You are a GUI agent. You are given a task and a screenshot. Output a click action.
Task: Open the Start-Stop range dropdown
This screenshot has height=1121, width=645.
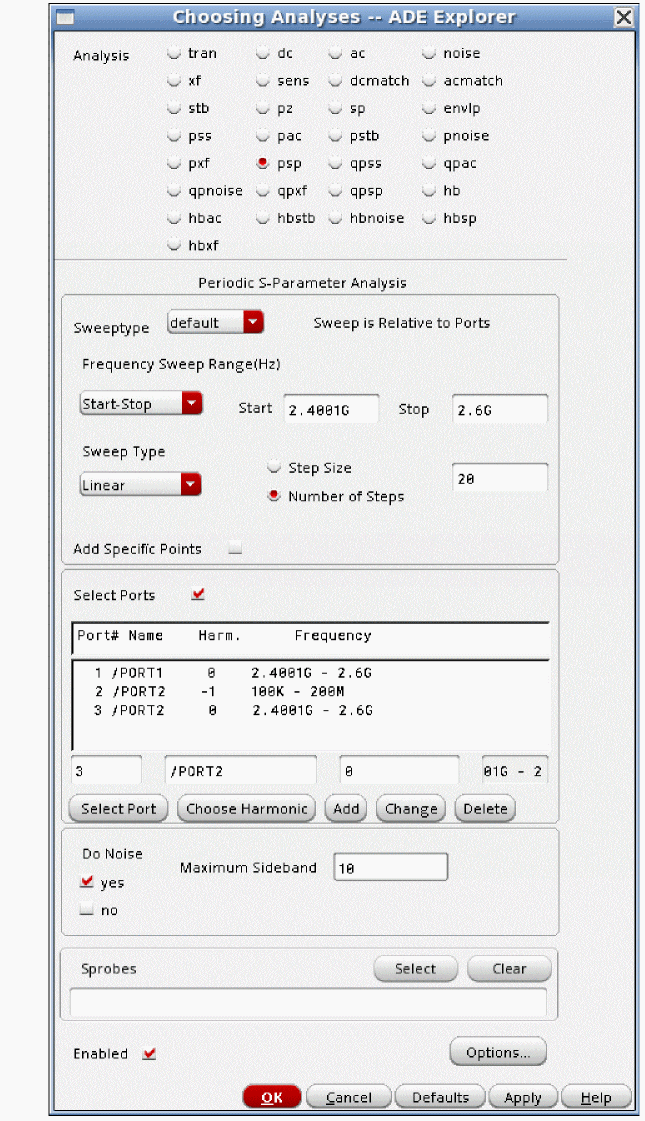[141, 404]
